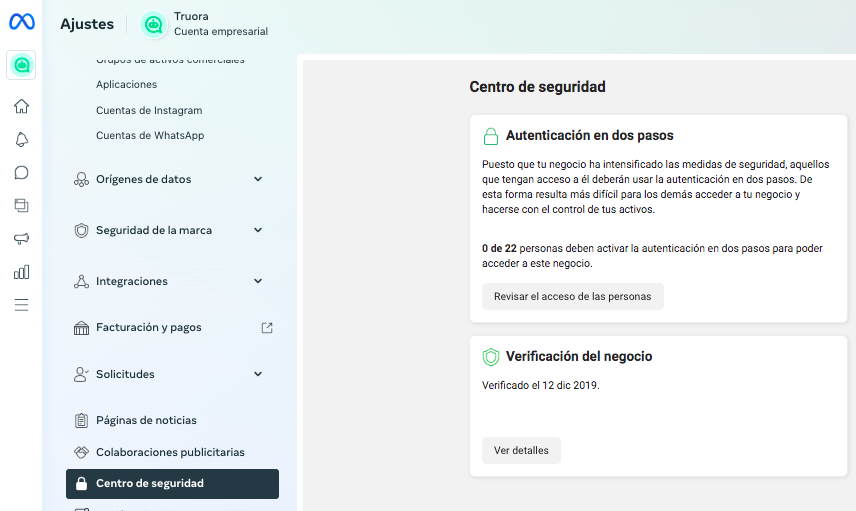This screenshot has width=856, height=511.
Task: Click the '0 de 22' count text
Action: point(499,248)
